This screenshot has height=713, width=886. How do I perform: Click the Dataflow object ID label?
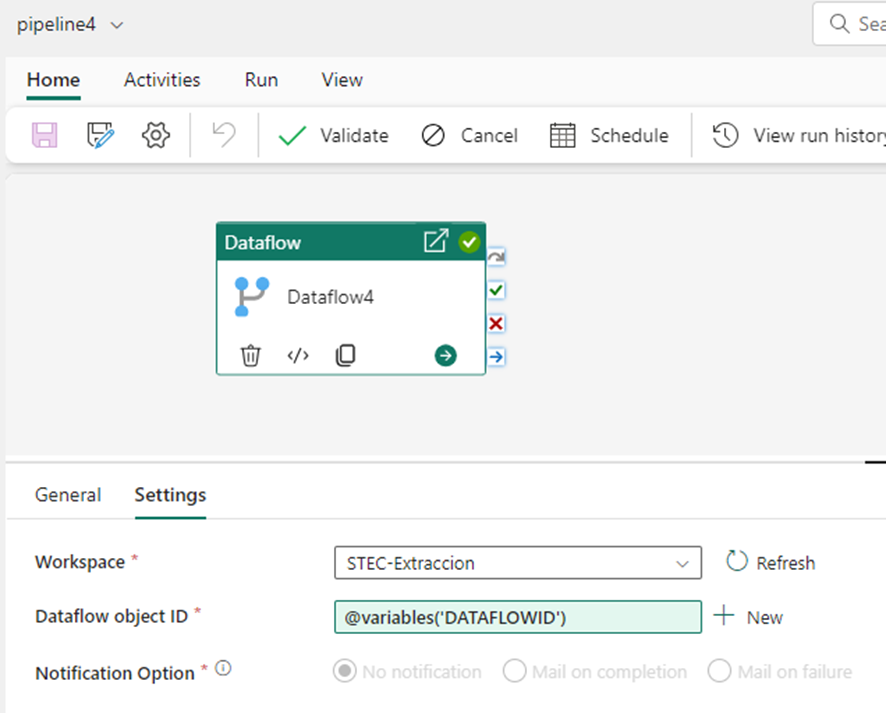[x=111, y=616]
